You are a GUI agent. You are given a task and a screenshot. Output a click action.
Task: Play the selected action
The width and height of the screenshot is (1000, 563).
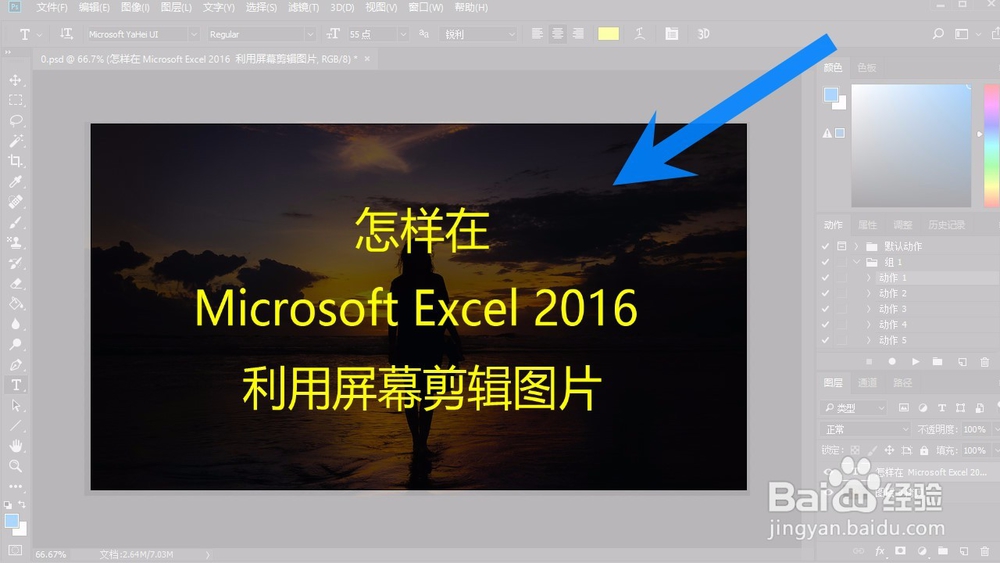(x=915, y=362)
